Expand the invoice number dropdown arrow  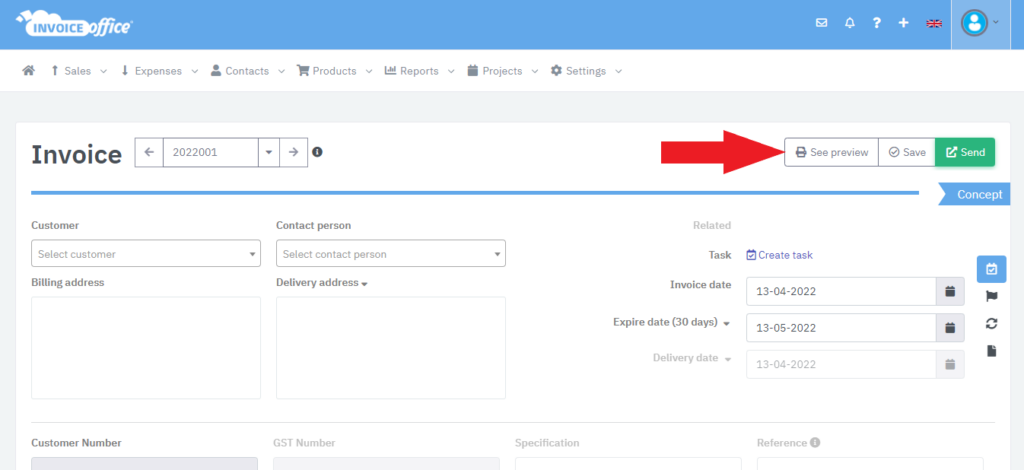268,152
